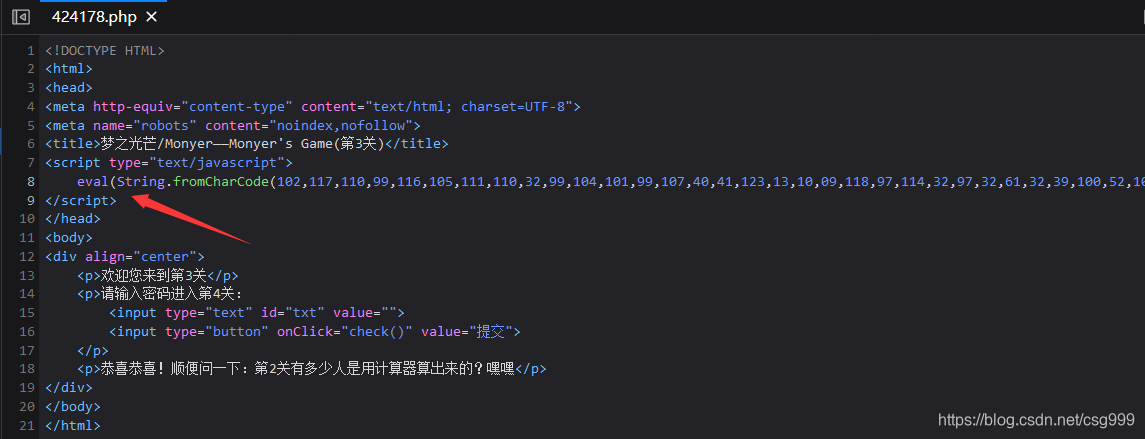This screenshot has width=1145, height=439.
Task: Click the opening <body> tag
Action: (69, 237)
